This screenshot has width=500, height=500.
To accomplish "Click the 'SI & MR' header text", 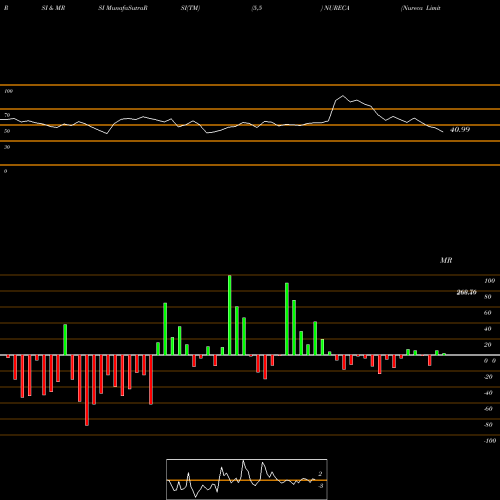I will 53,8.
